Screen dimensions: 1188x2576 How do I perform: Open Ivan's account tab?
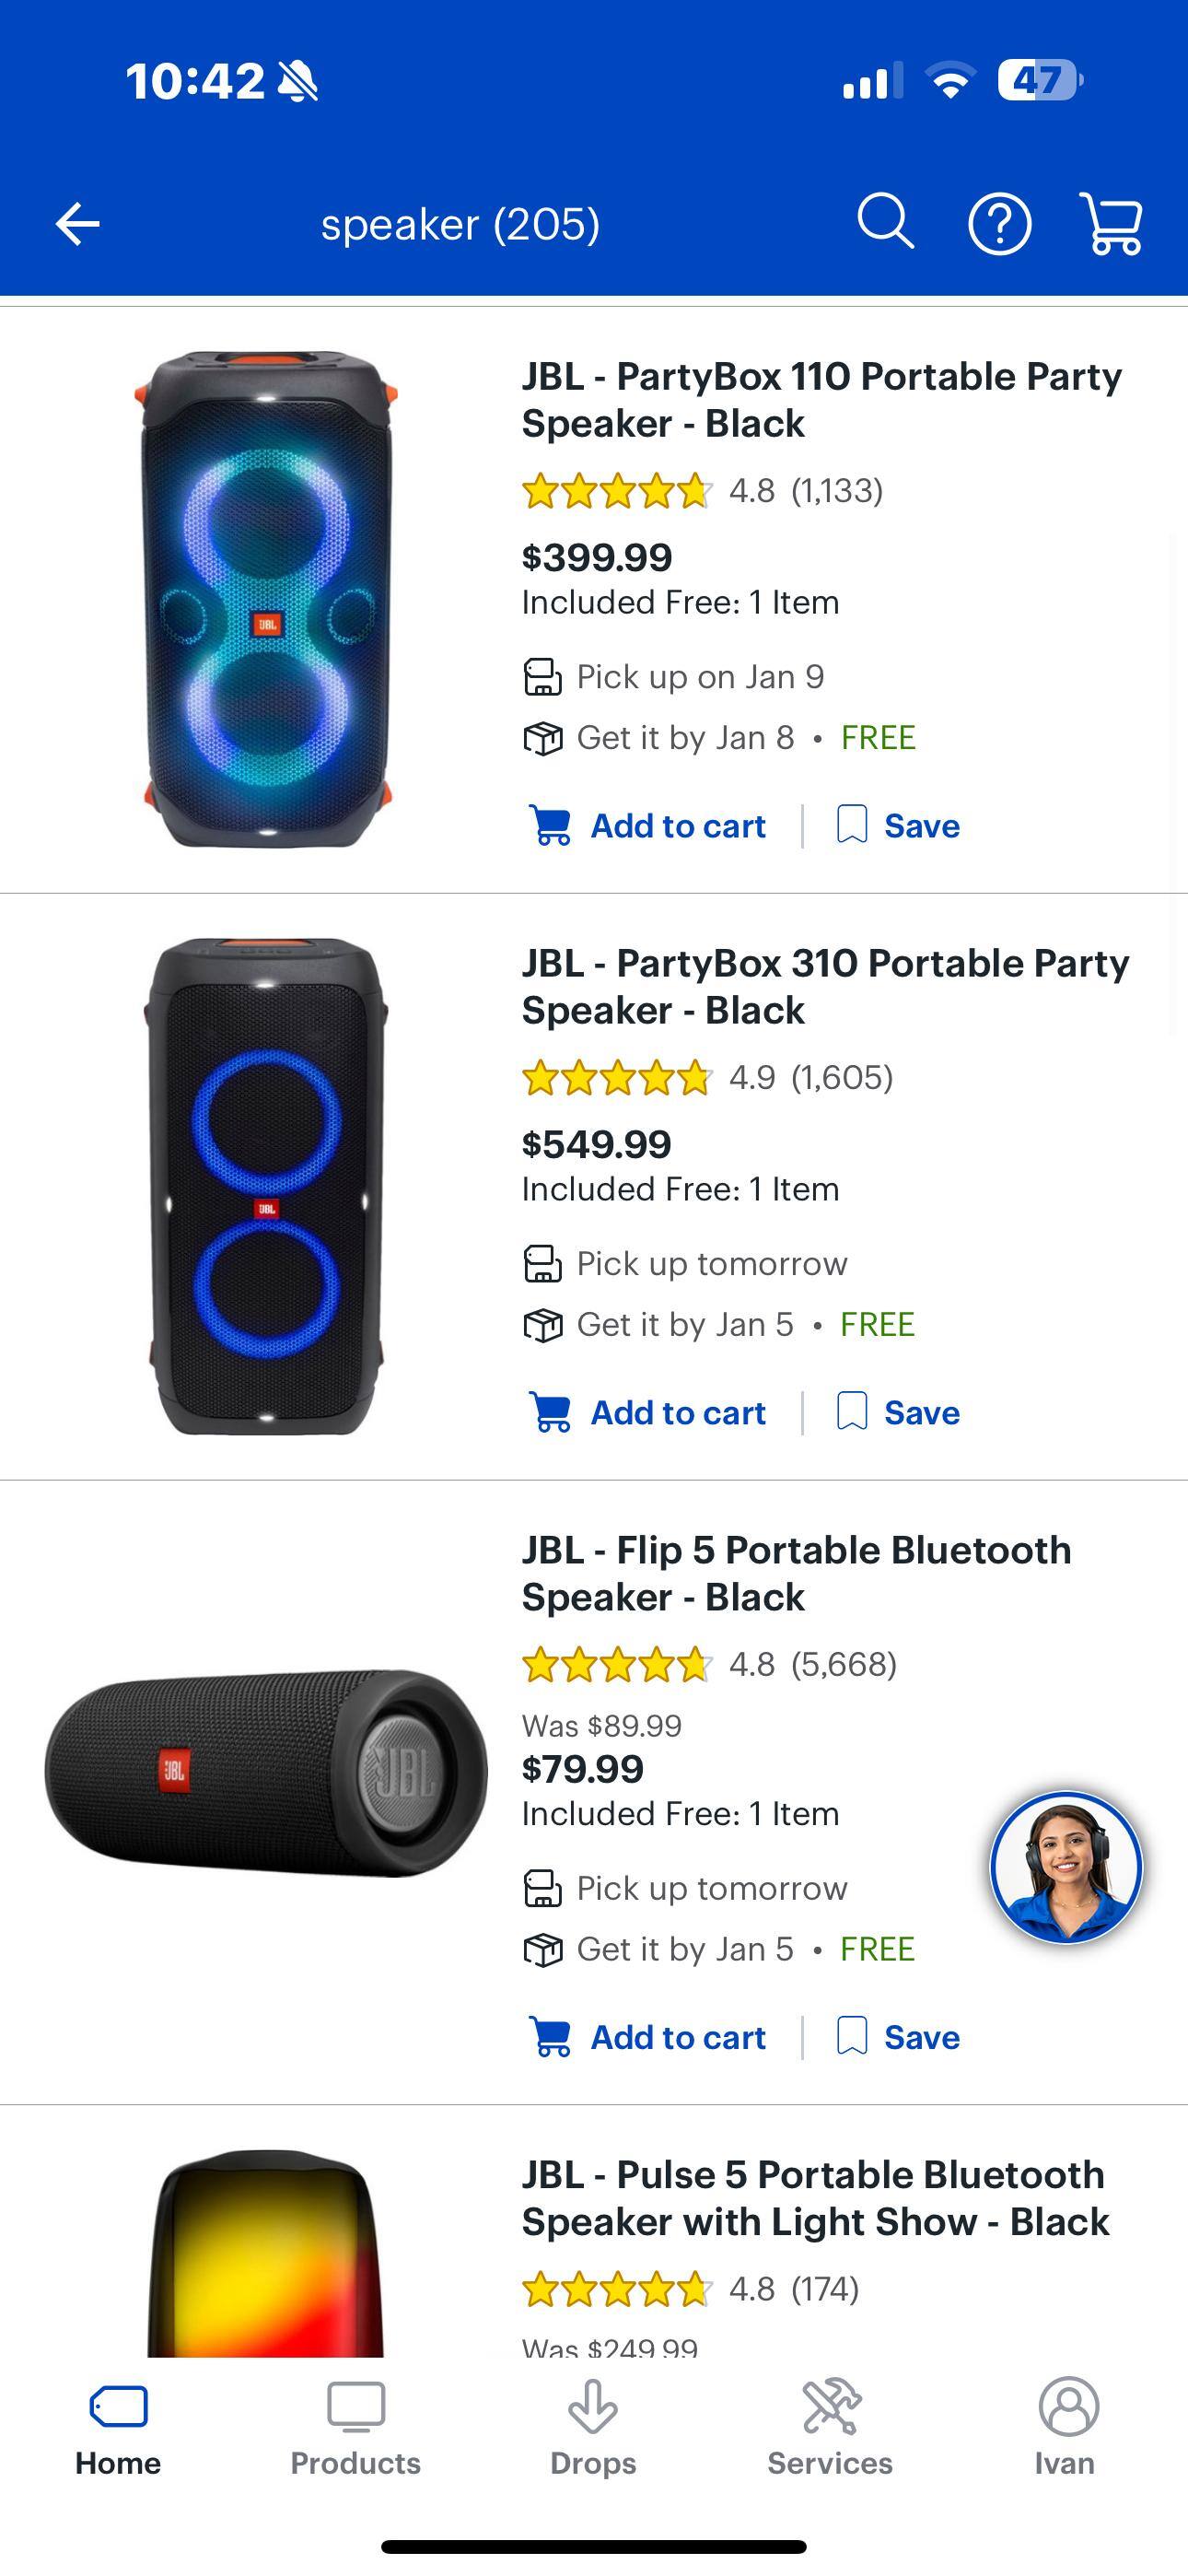click(1066, 2427)
